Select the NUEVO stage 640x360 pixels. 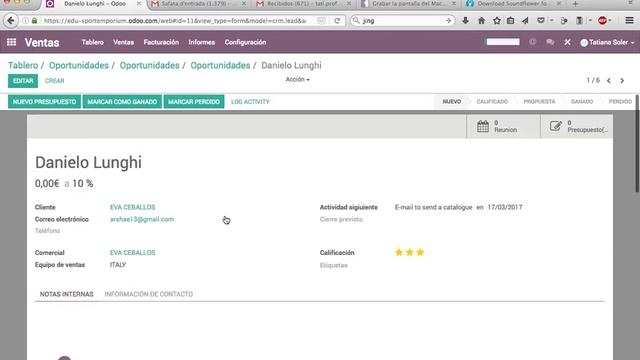[x=451, y=102]
